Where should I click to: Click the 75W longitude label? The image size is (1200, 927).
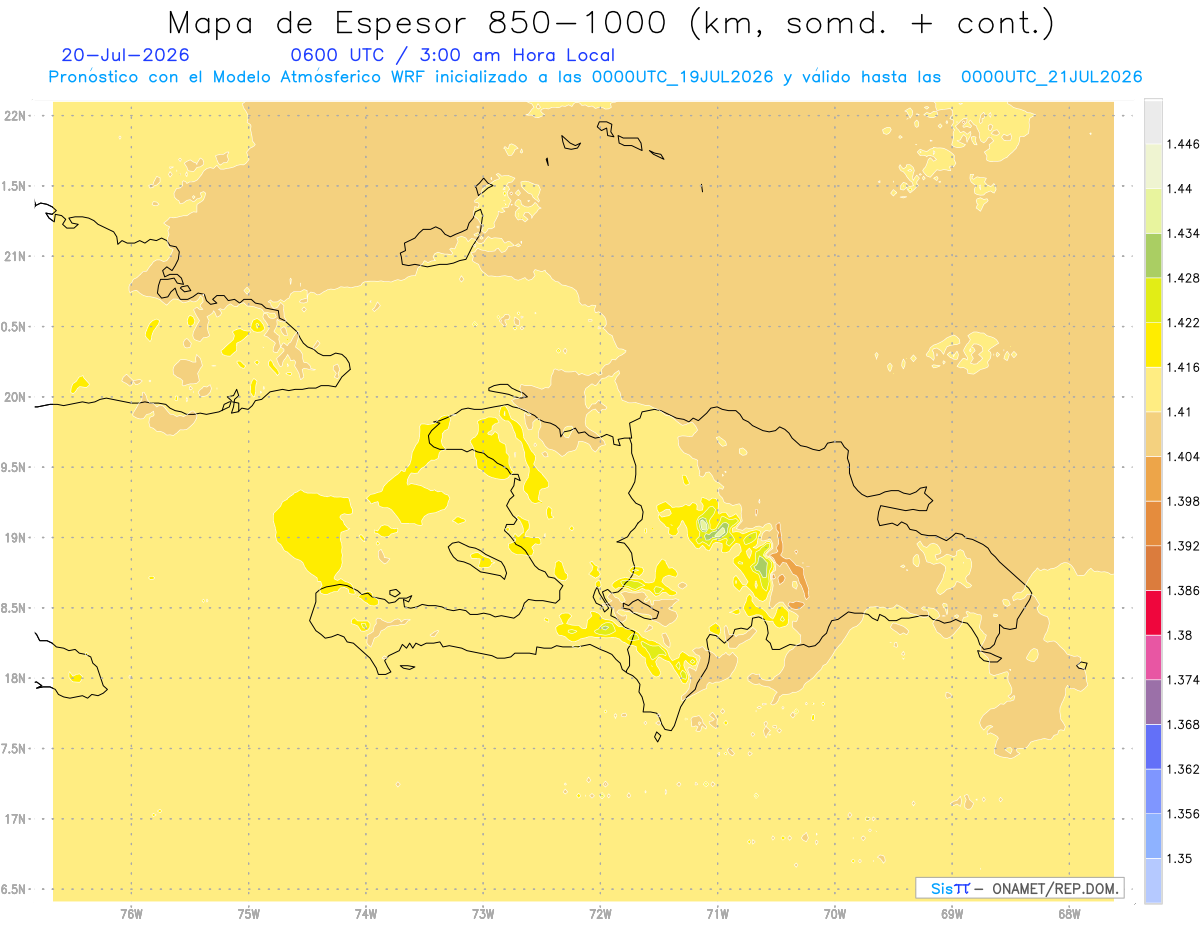click(x=249, y=913)
